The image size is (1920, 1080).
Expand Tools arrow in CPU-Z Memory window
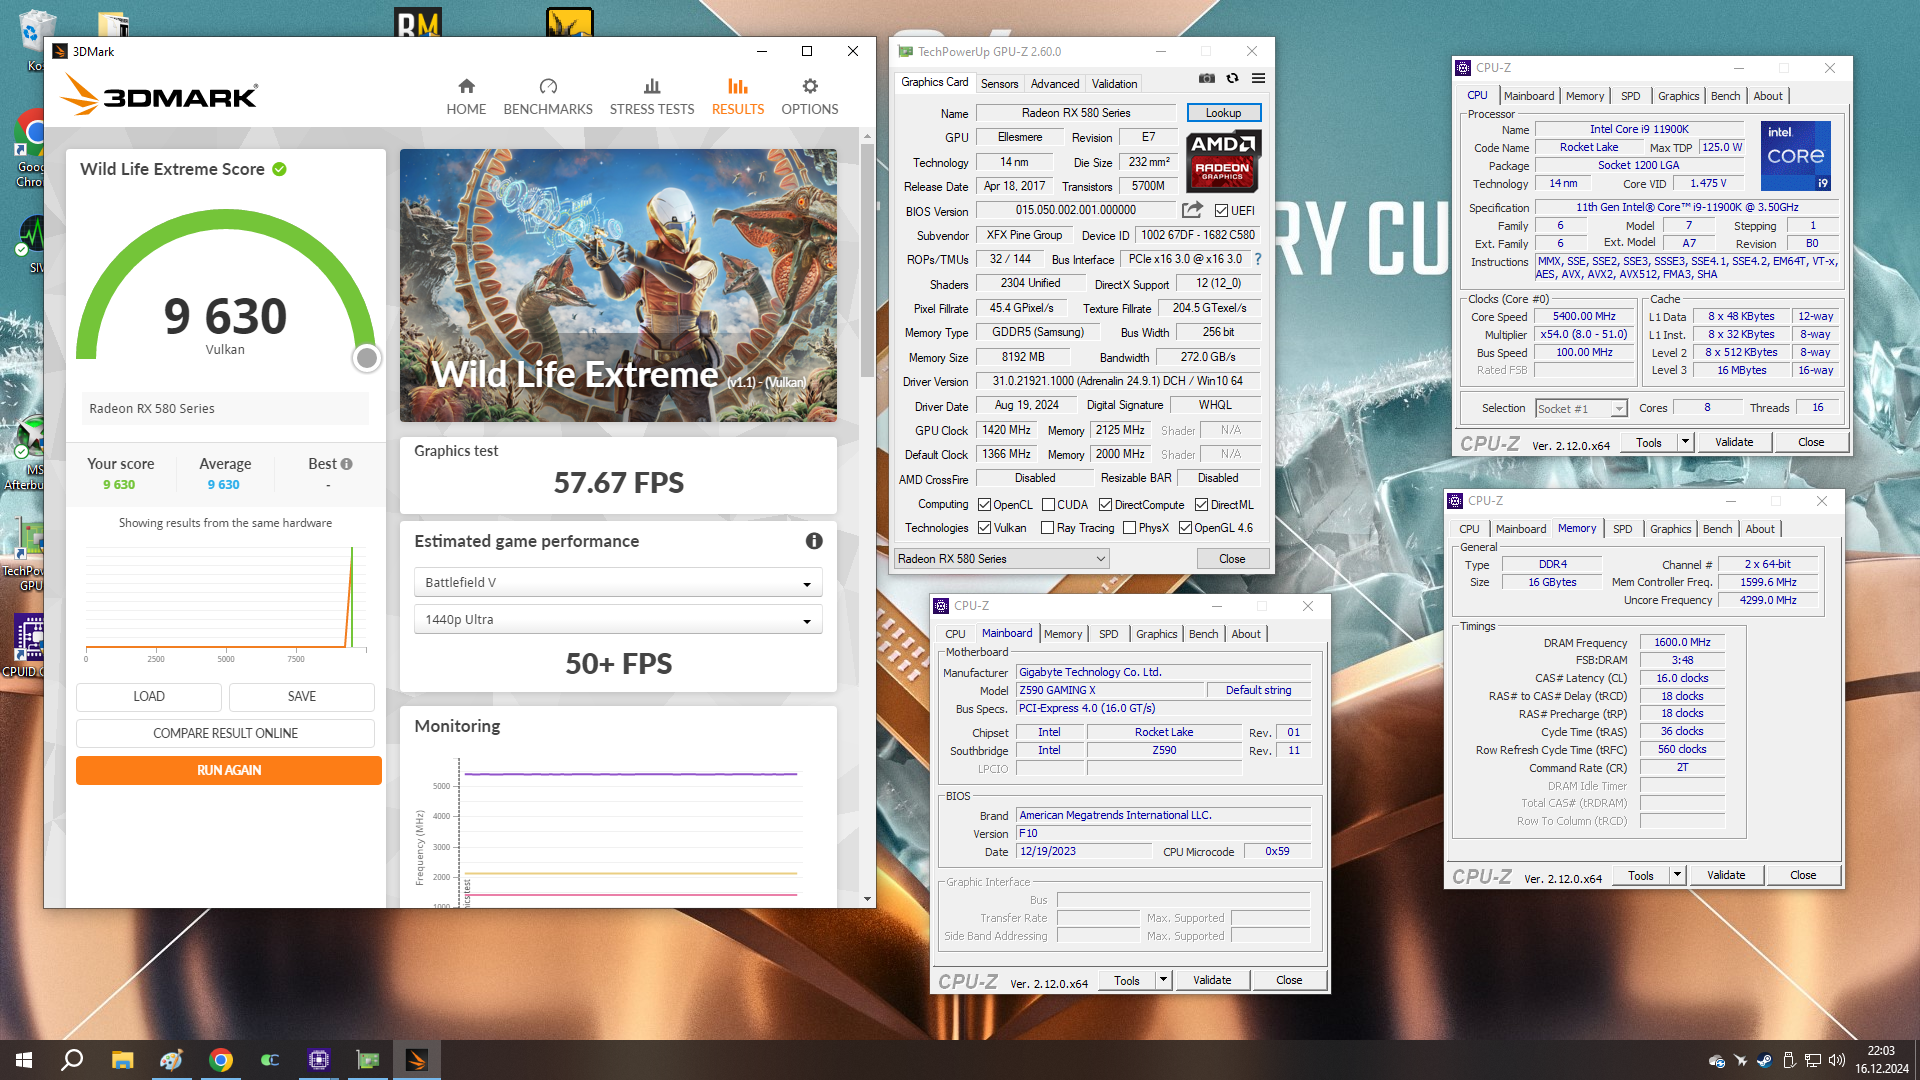(1676, 875)
